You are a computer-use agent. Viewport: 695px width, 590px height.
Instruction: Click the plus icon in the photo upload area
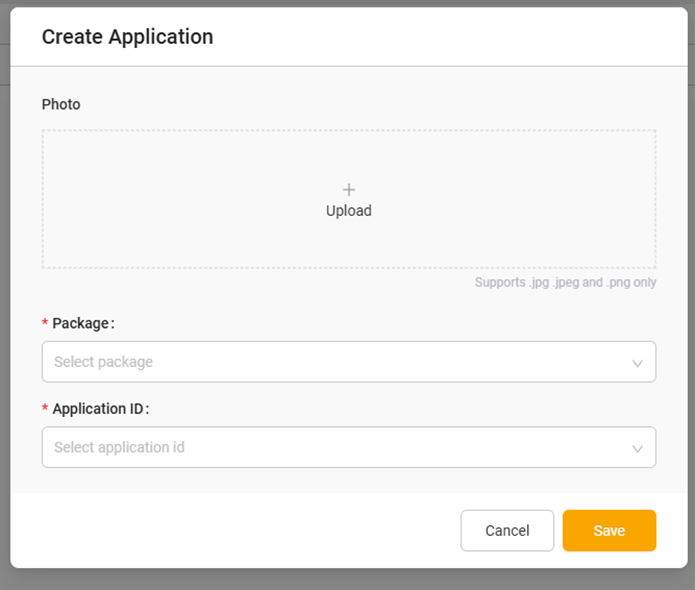click(349, 190)
